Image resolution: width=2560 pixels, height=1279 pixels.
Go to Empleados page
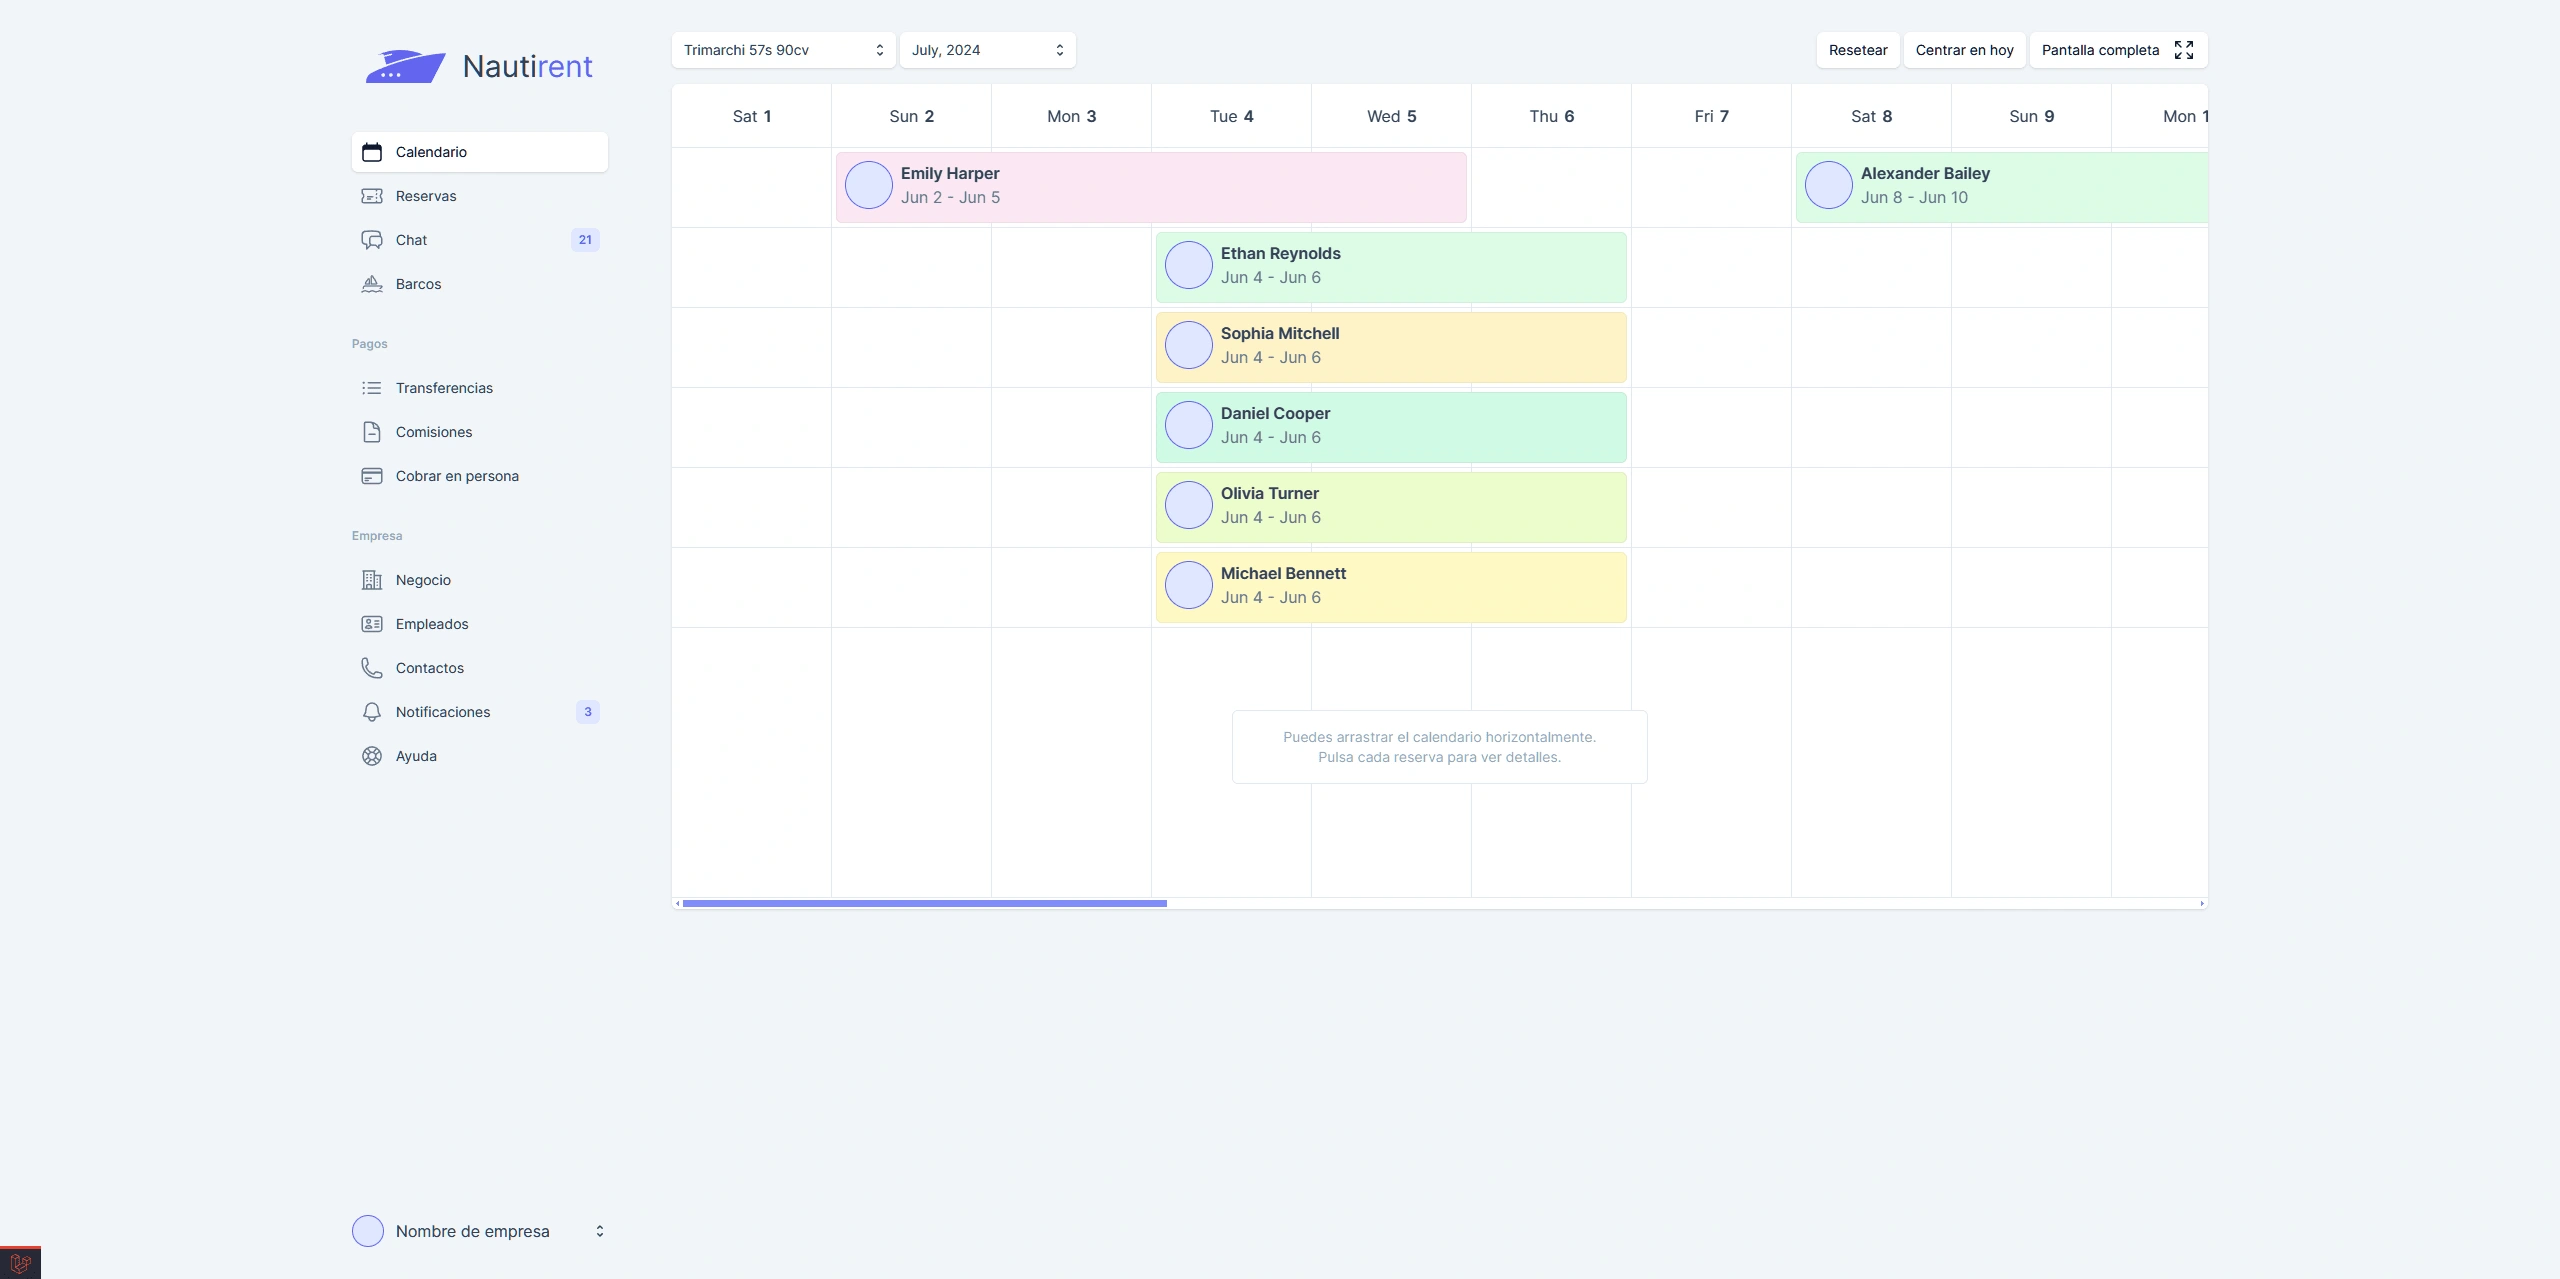point(480,624)
